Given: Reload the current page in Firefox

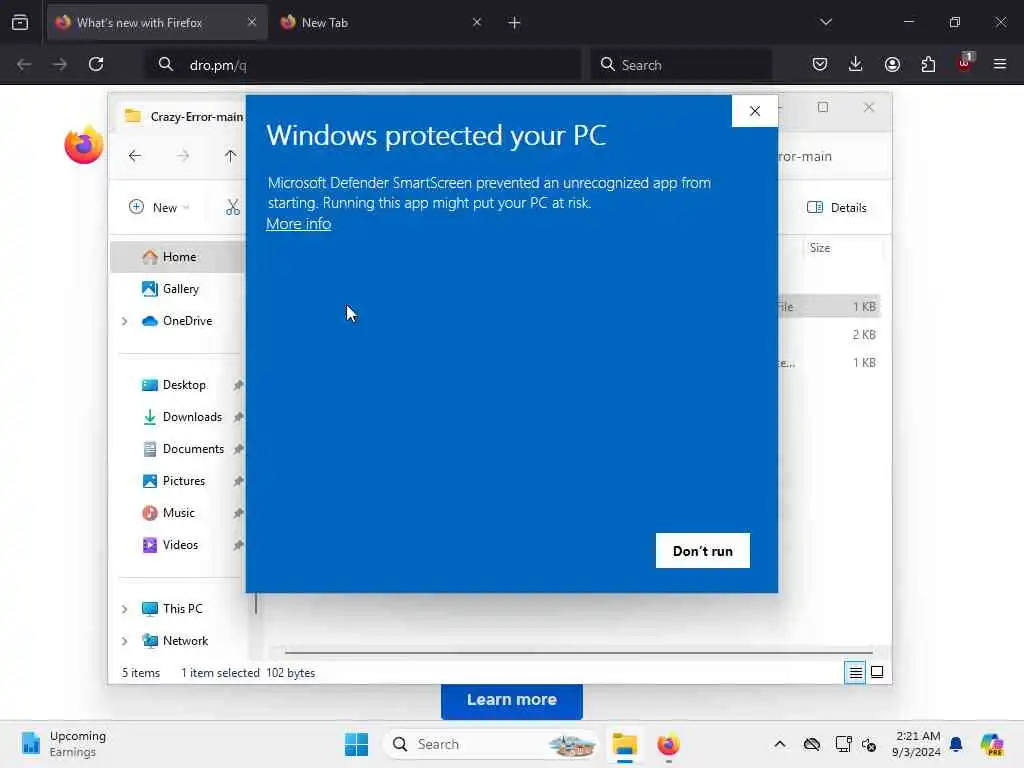Looking at the screenshot, I should click(96, 64).
